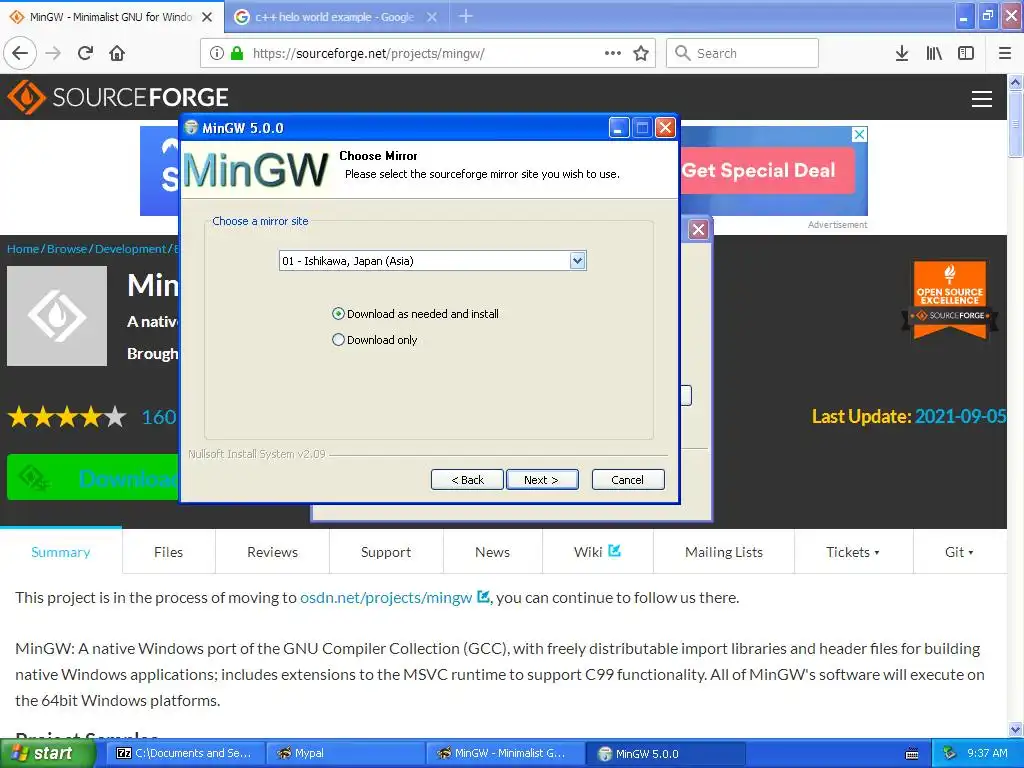Open the downloads panel arrow icon
The width and height of the screenshot is (1024, 768).
(901, 54)
